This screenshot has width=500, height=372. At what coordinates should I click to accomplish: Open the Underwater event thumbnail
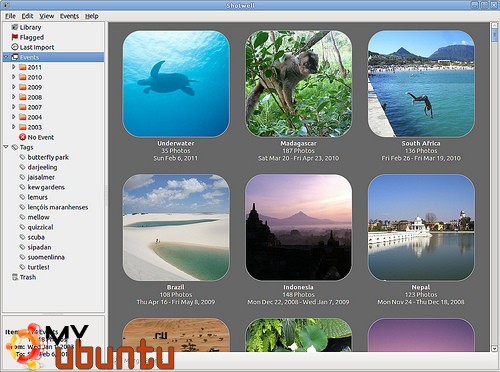176,84
